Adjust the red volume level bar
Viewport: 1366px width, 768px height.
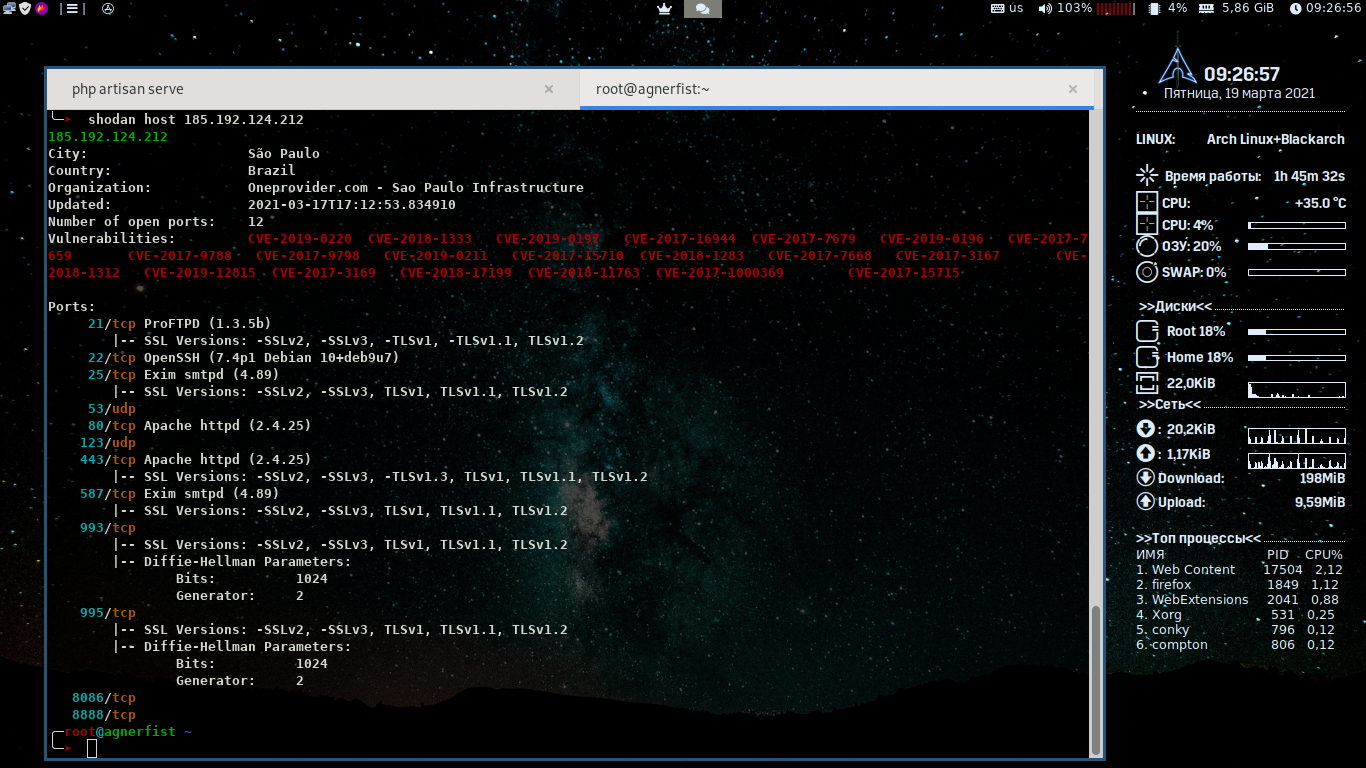[1115, 8]
